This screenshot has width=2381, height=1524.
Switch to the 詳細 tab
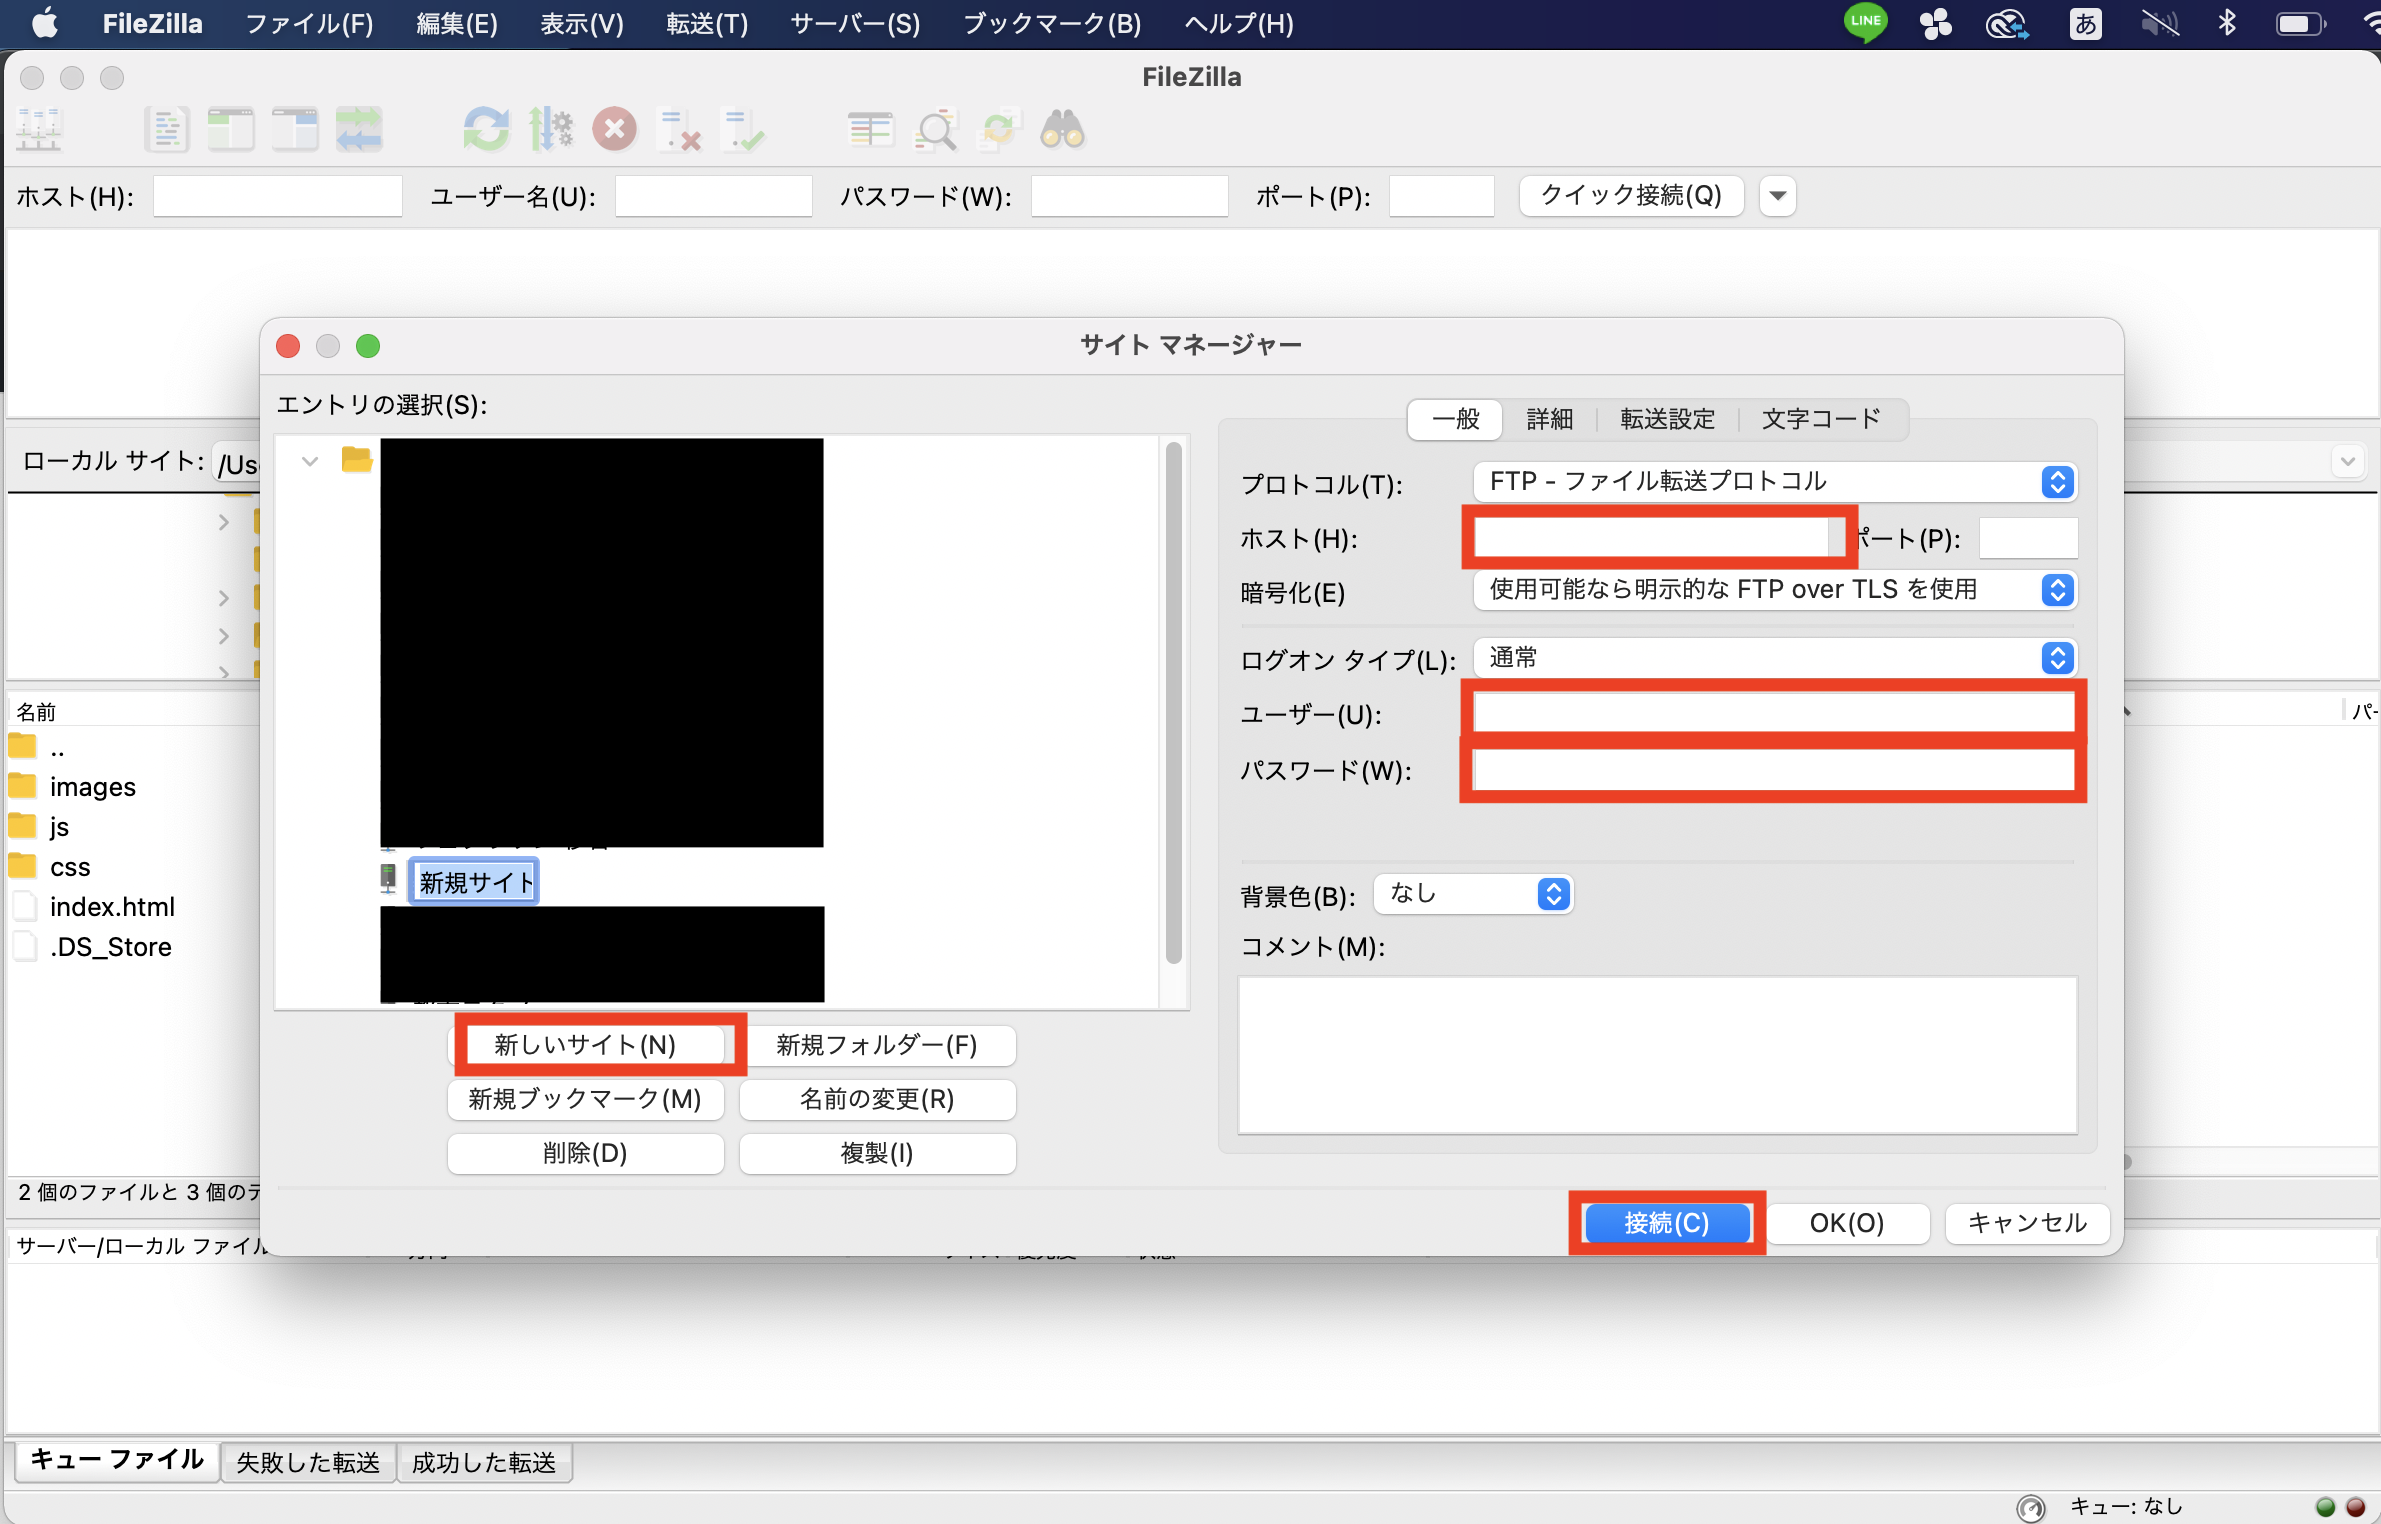1550,419
